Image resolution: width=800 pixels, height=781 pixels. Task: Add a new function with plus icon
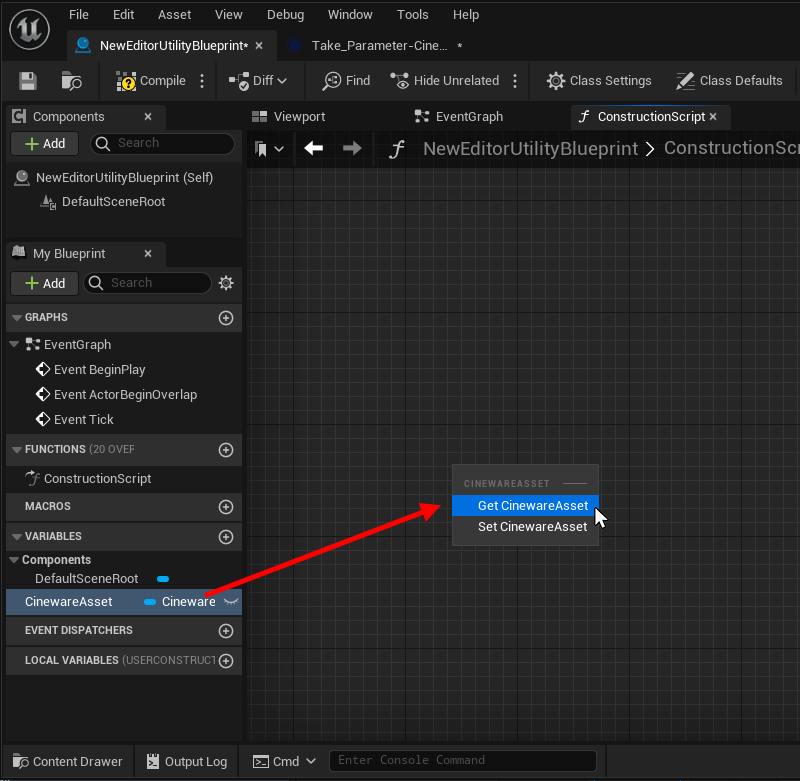click(225, 450)
